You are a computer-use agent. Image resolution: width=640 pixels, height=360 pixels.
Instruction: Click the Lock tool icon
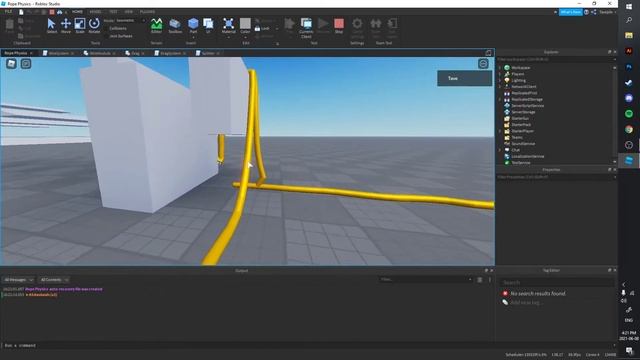tap(258, 29)
